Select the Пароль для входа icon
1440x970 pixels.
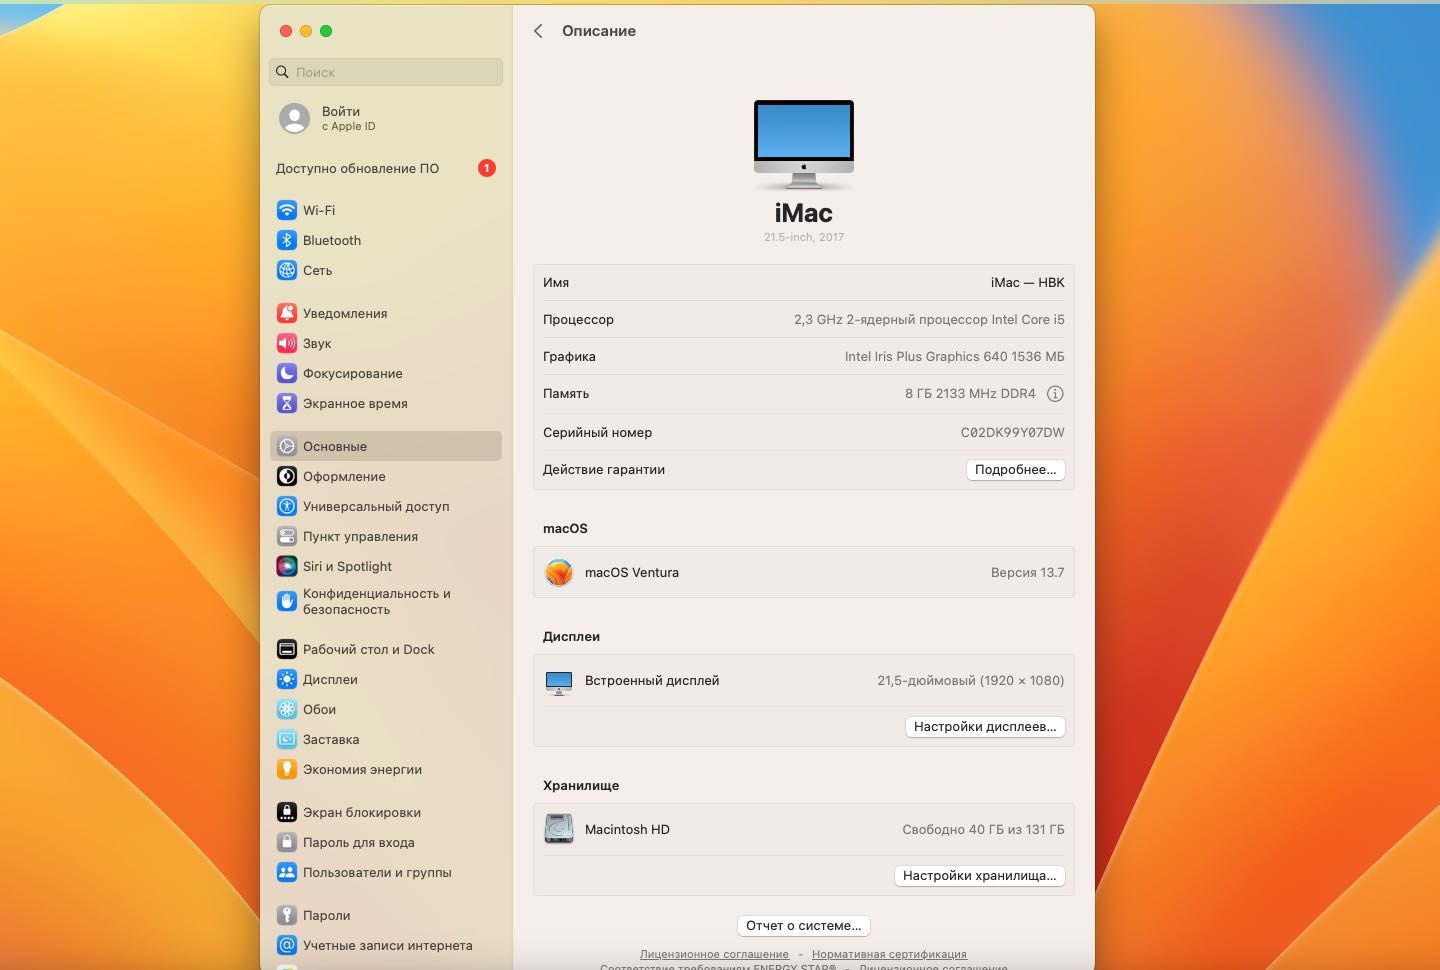287,842
